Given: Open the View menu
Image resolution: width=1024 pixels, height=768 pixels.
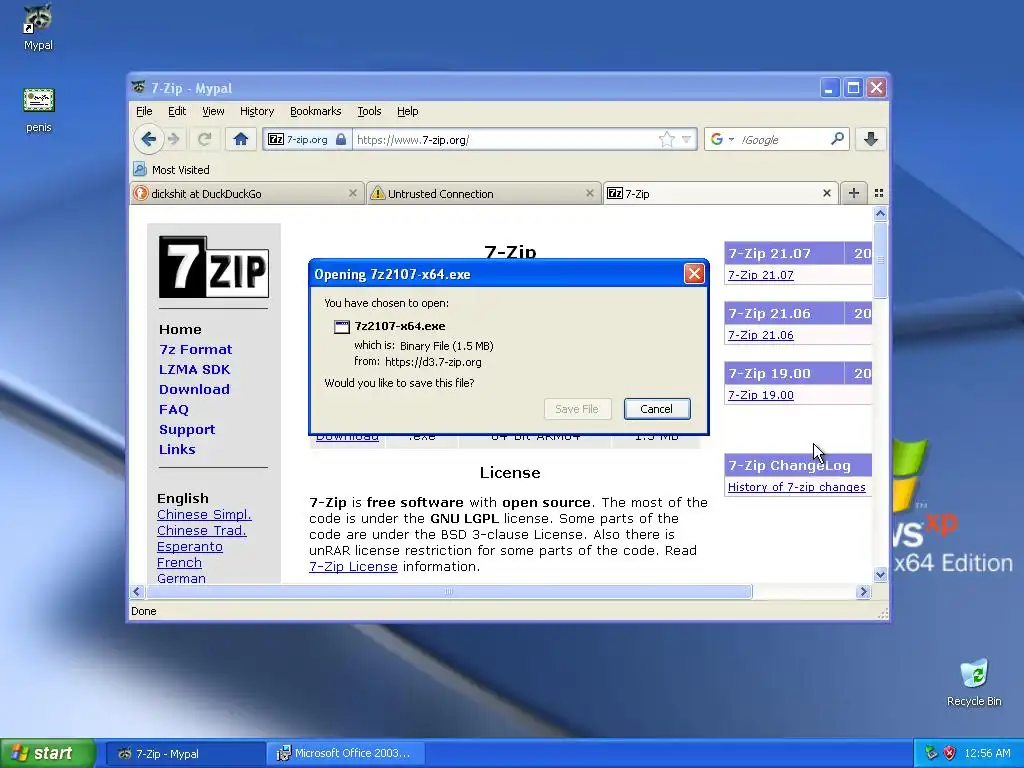Looking at the screenshot, I should point(213,111).
